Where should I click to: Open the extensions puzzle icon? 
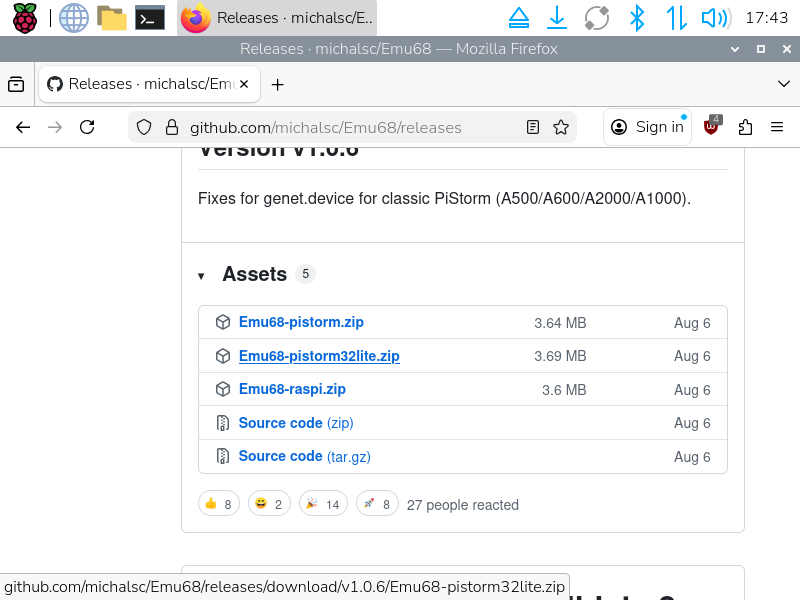point(745,127)
